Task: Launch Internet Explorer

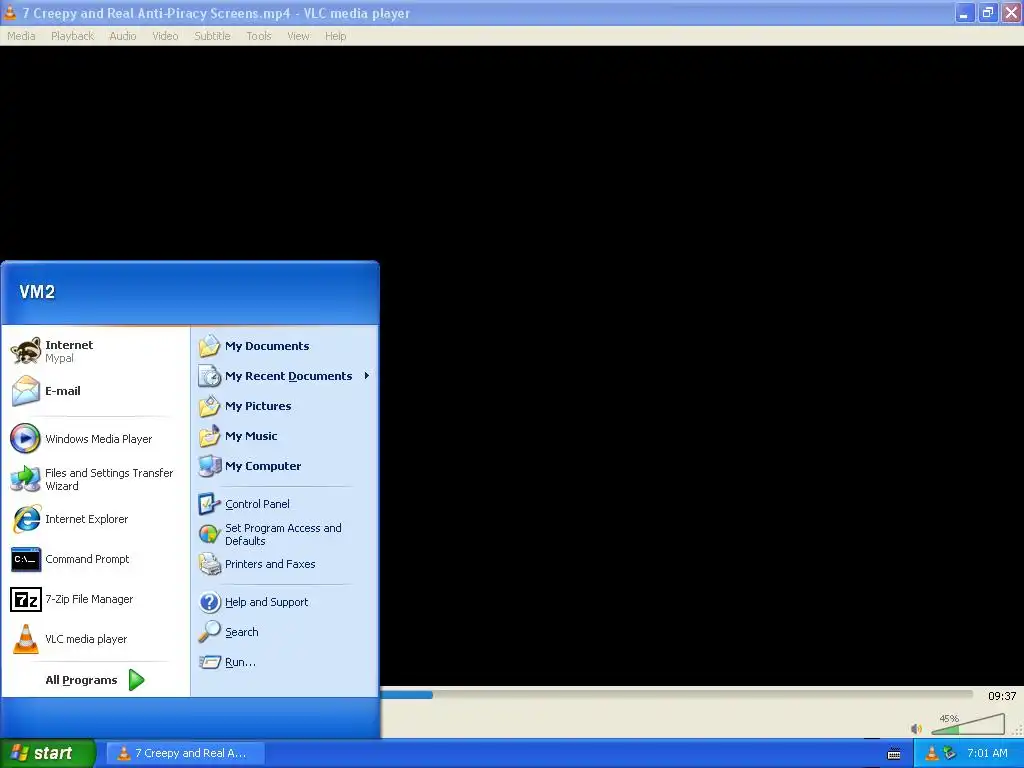Action: (x=95, y=519)
